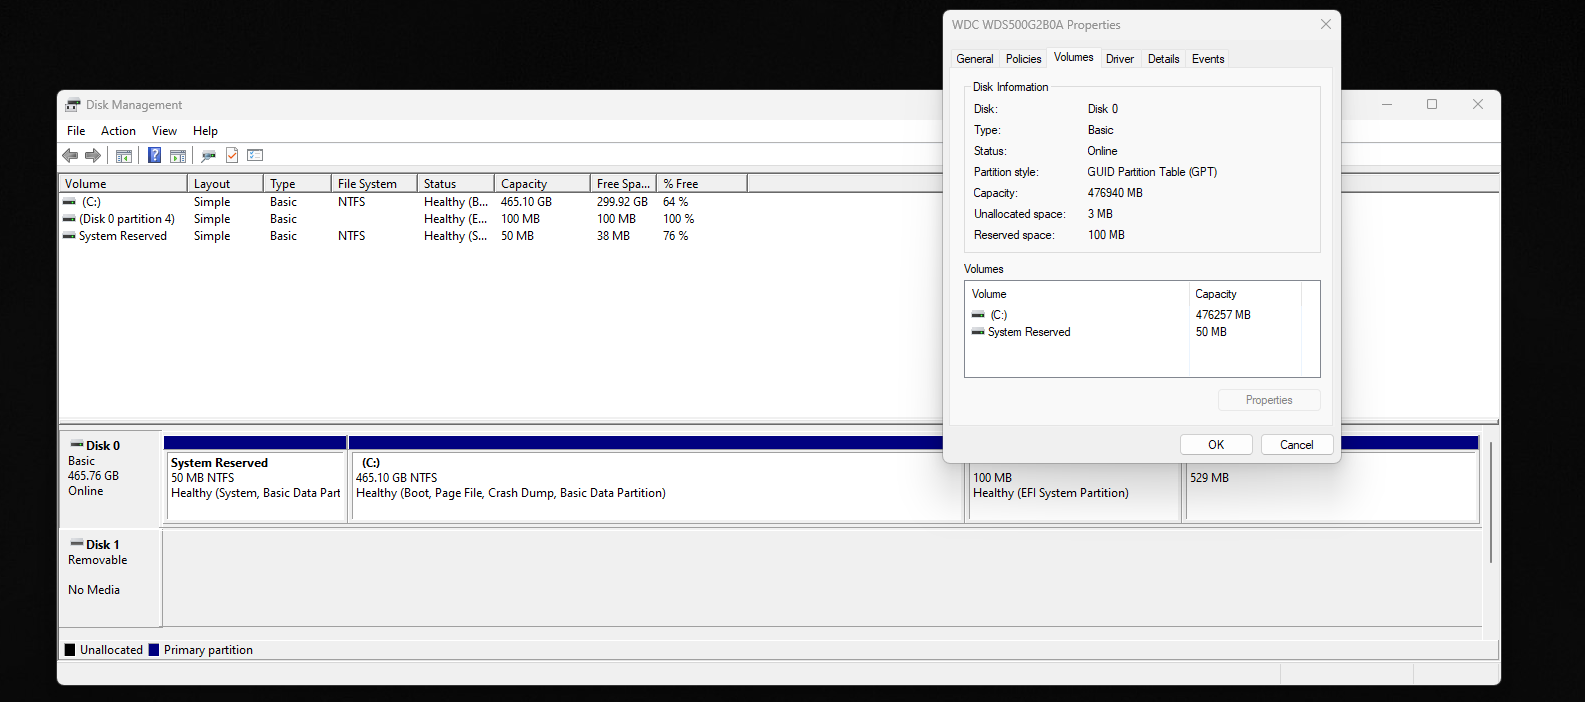The height and width of the screenshot is (702, 1585).
Task: Click the drive icon beside System Reserved in volume list
Action: pyautogui.click(x=69, y=236)
